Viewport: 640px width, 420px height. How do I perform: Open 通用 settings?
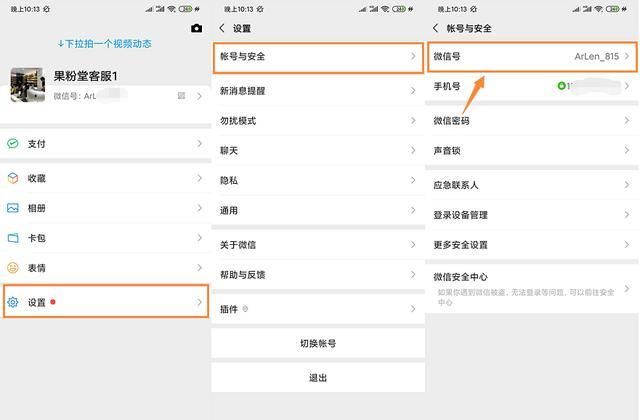coord(318,211)
